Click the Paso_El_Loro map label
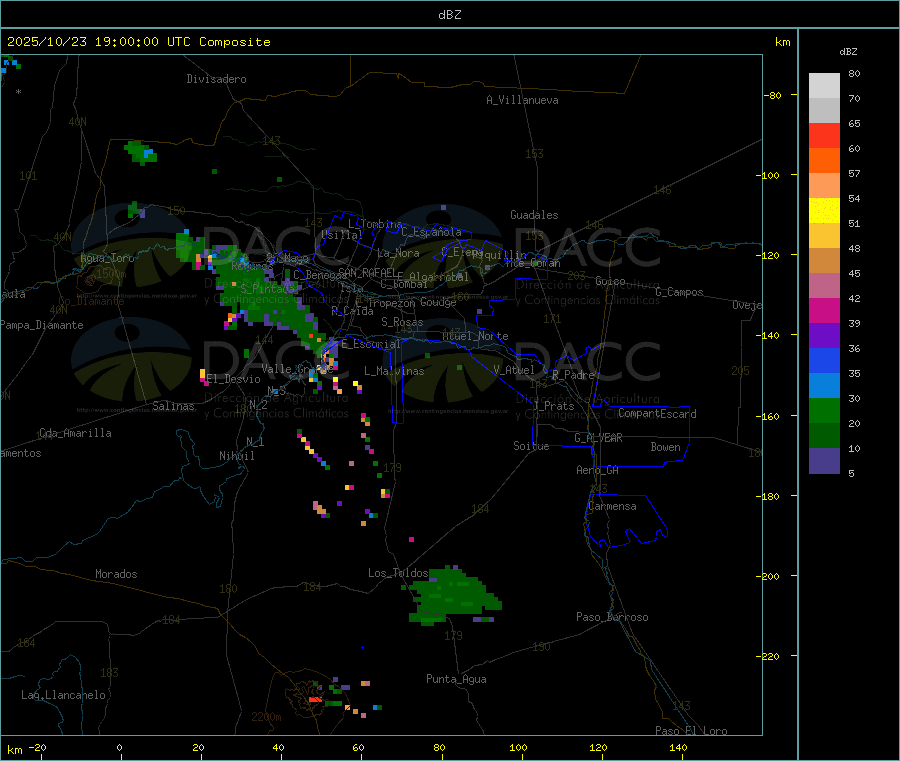900x761 pixels. coord(691,731)
